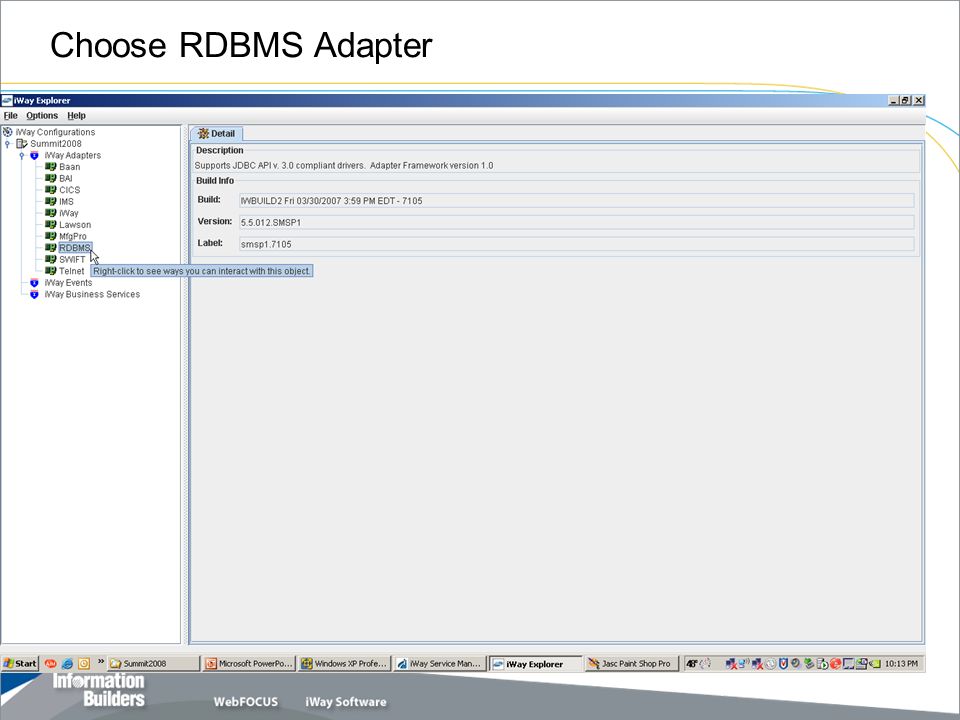Launch Internet Explorer quick launch icon

(67, 664)
